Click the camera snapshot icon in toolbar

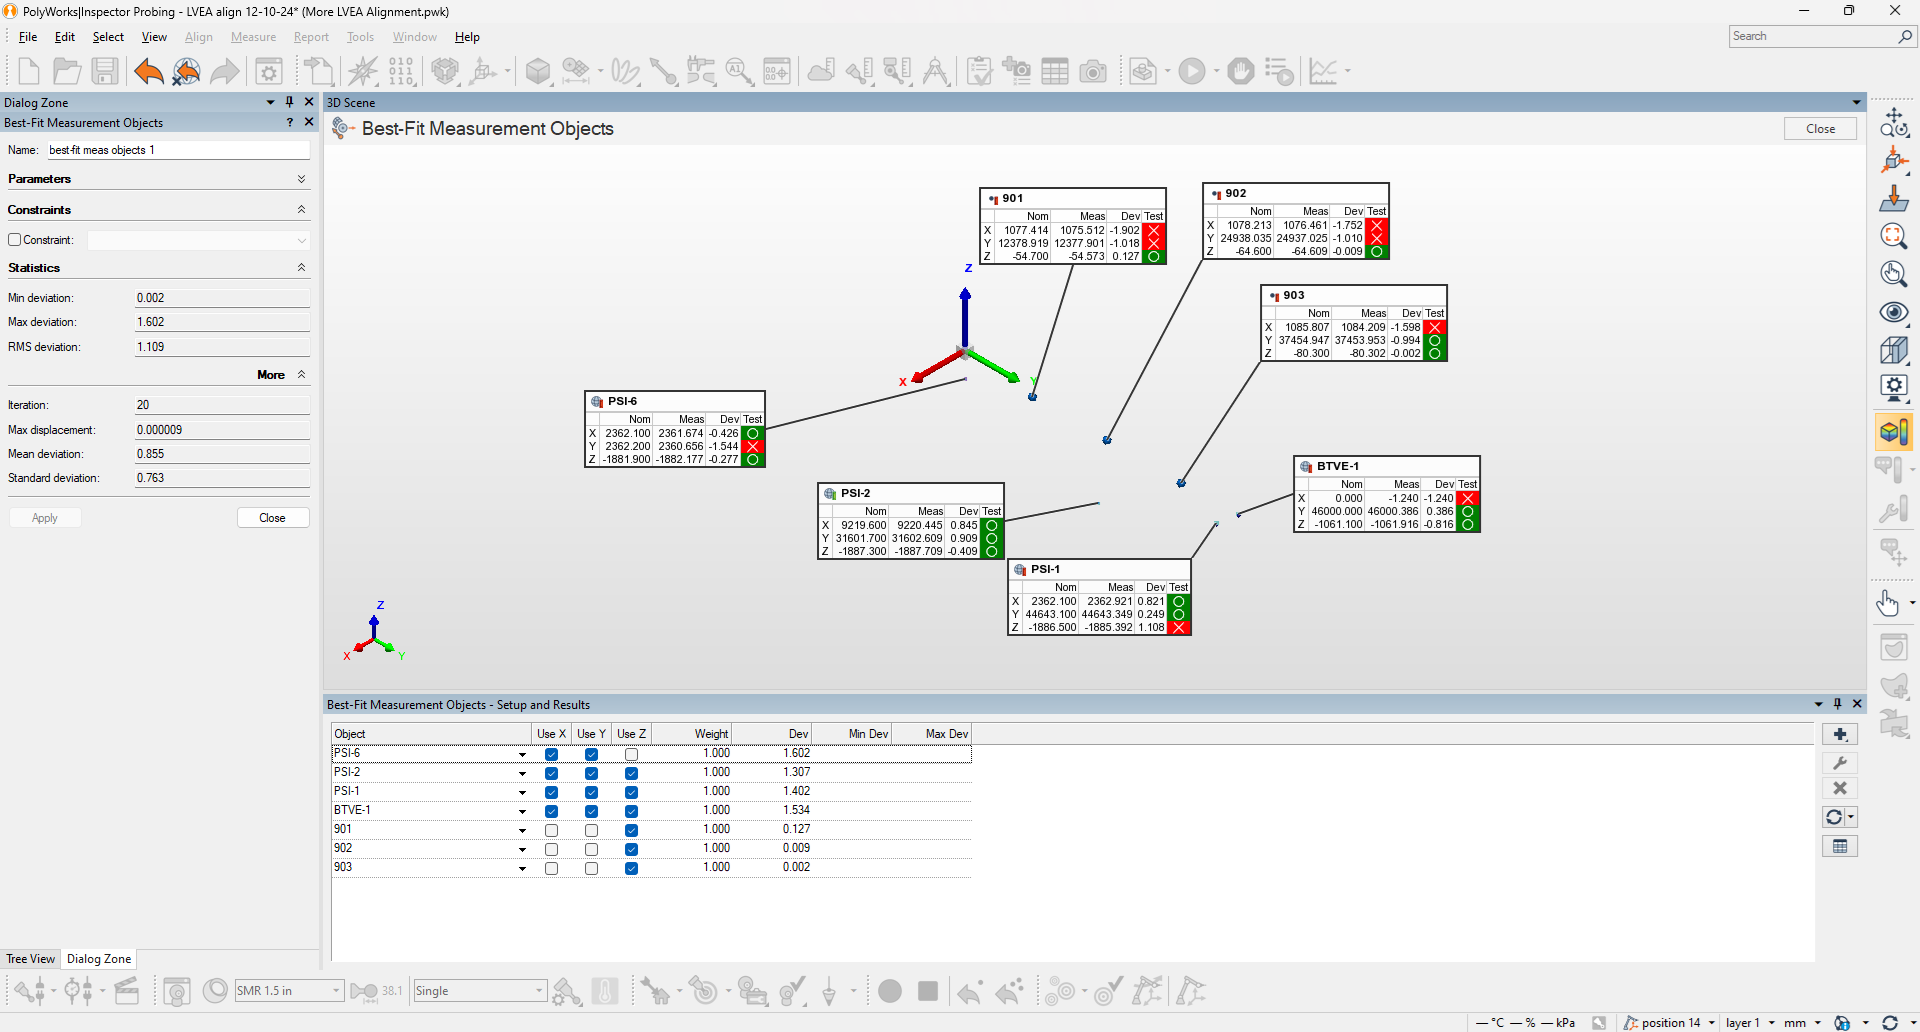(1093, 71)
